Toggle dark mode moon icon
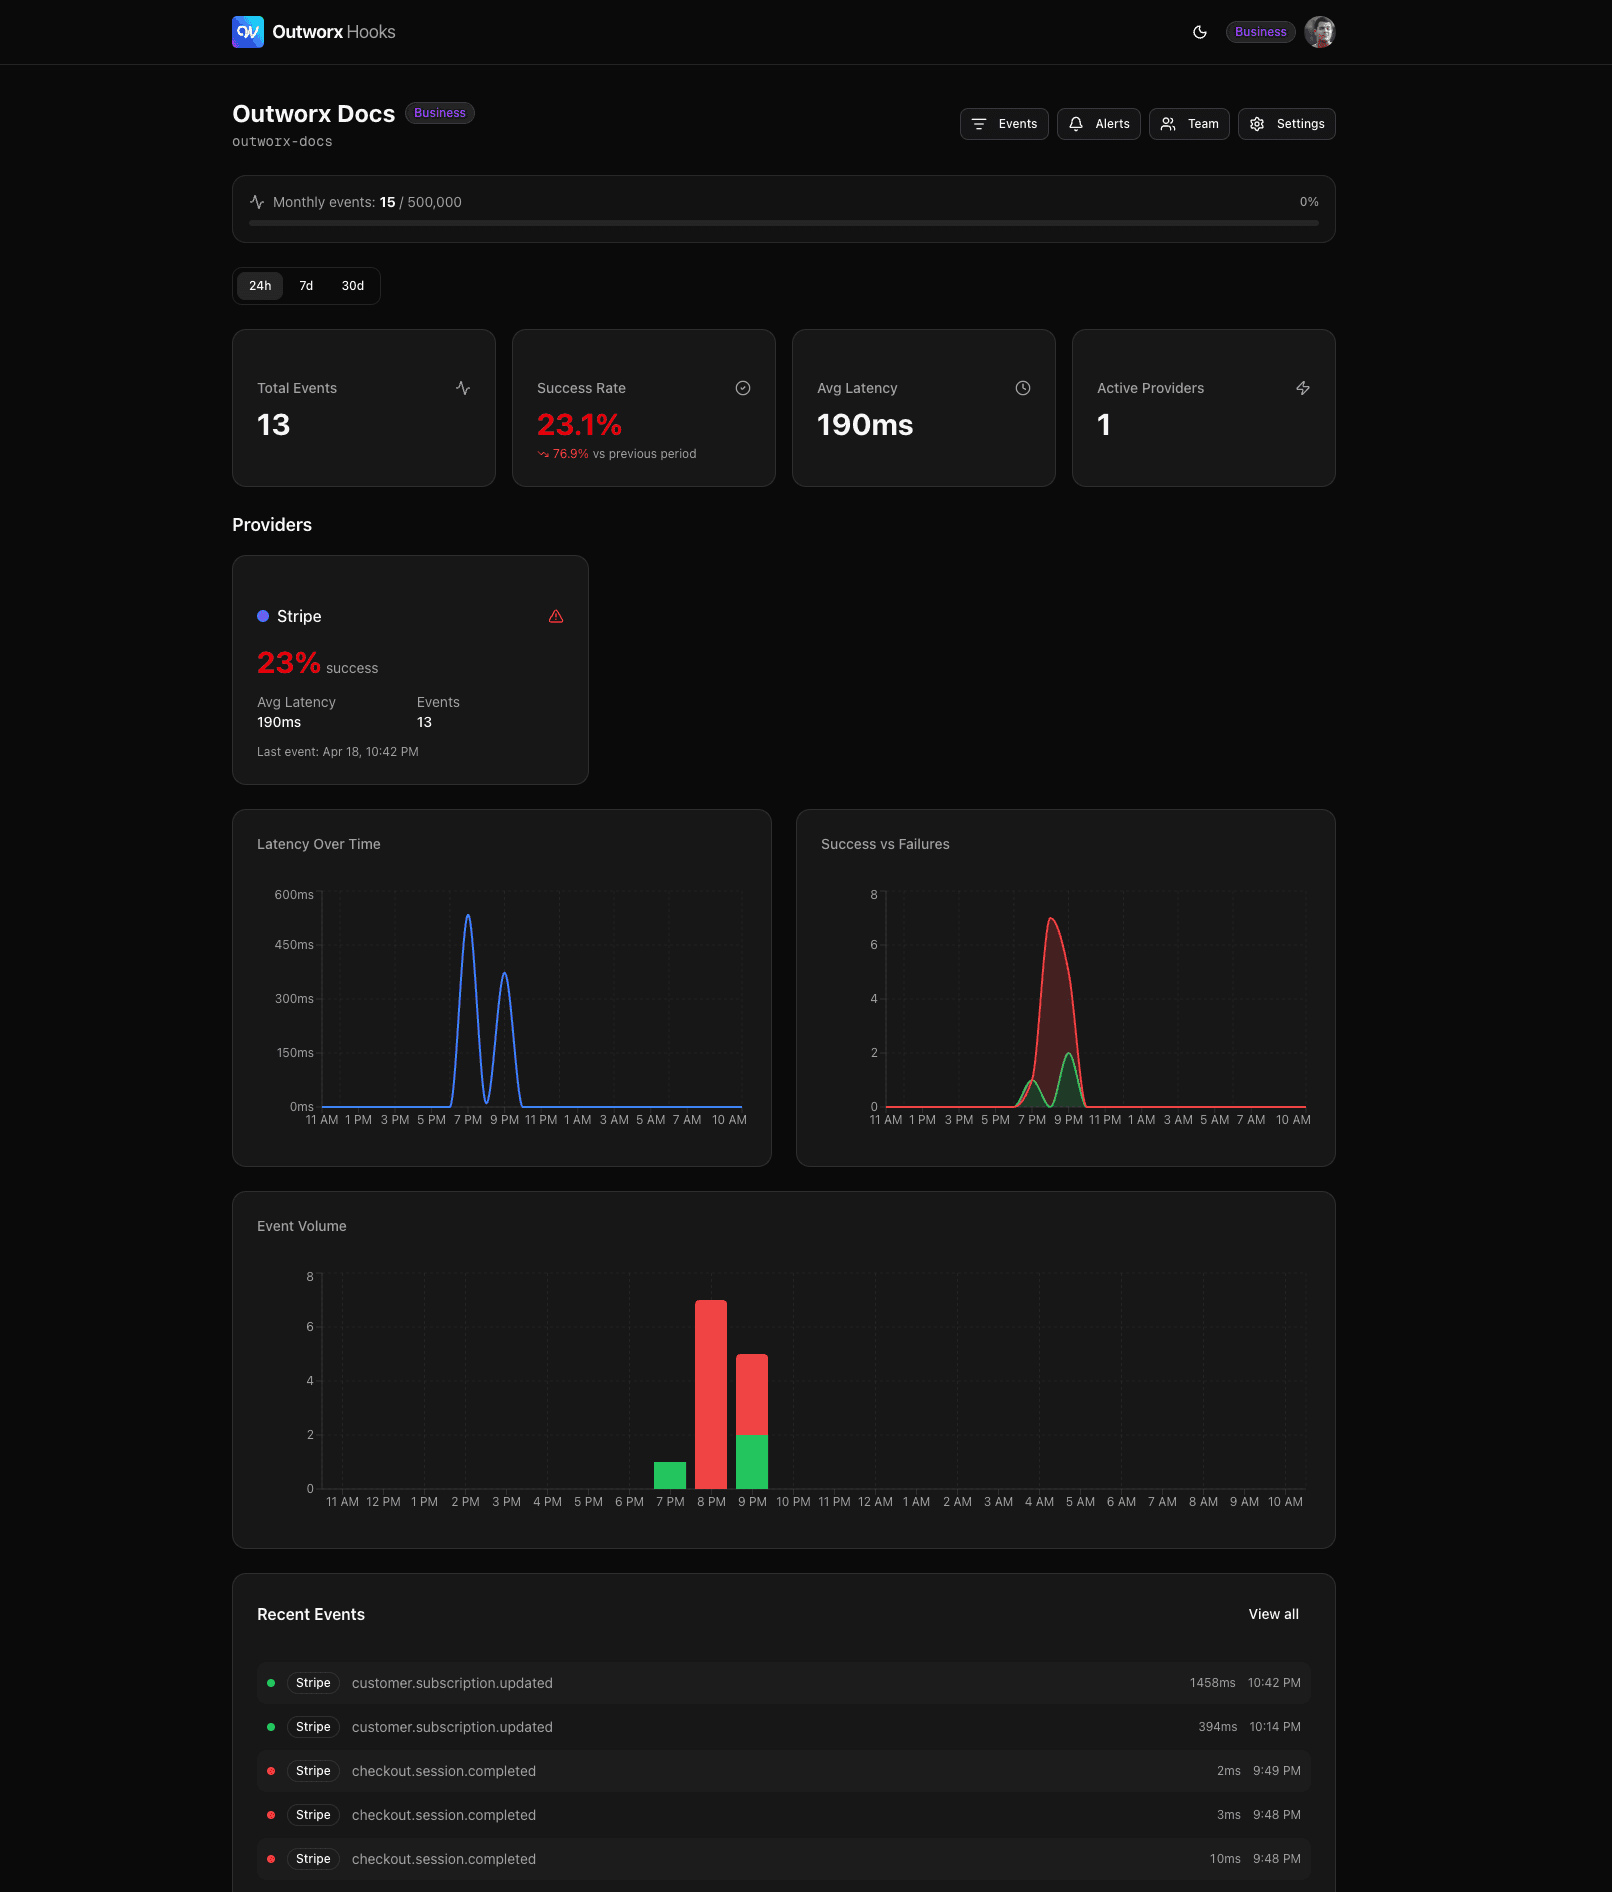The height and width of the screenshot is (1892, 1612). click(1200, 32)
